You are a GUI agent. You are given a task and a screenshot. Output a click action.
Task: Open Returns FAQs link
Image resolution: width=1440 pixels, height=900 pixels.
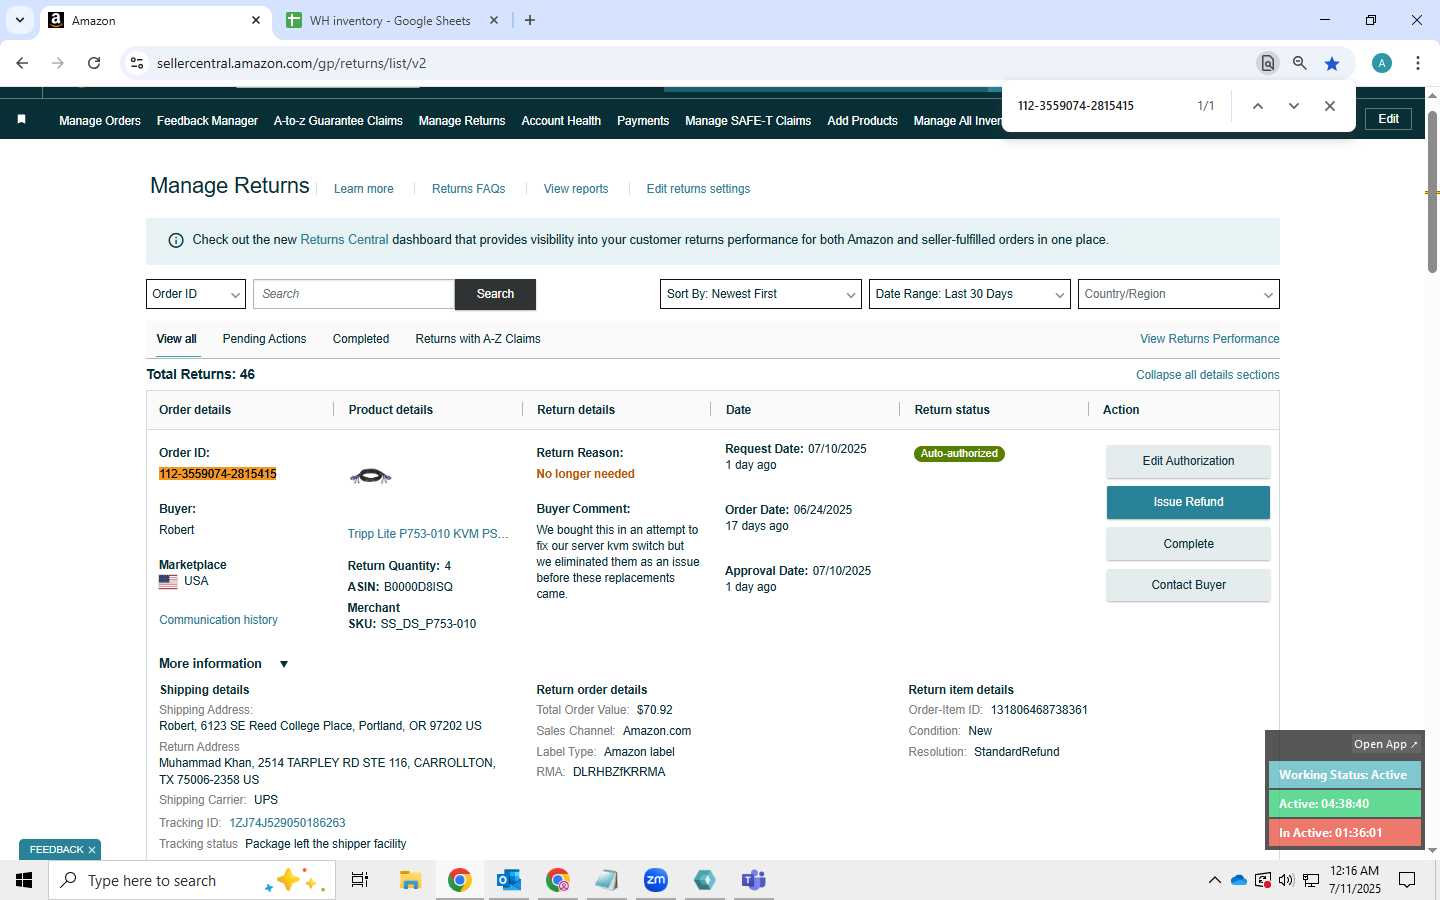(469, 189)
